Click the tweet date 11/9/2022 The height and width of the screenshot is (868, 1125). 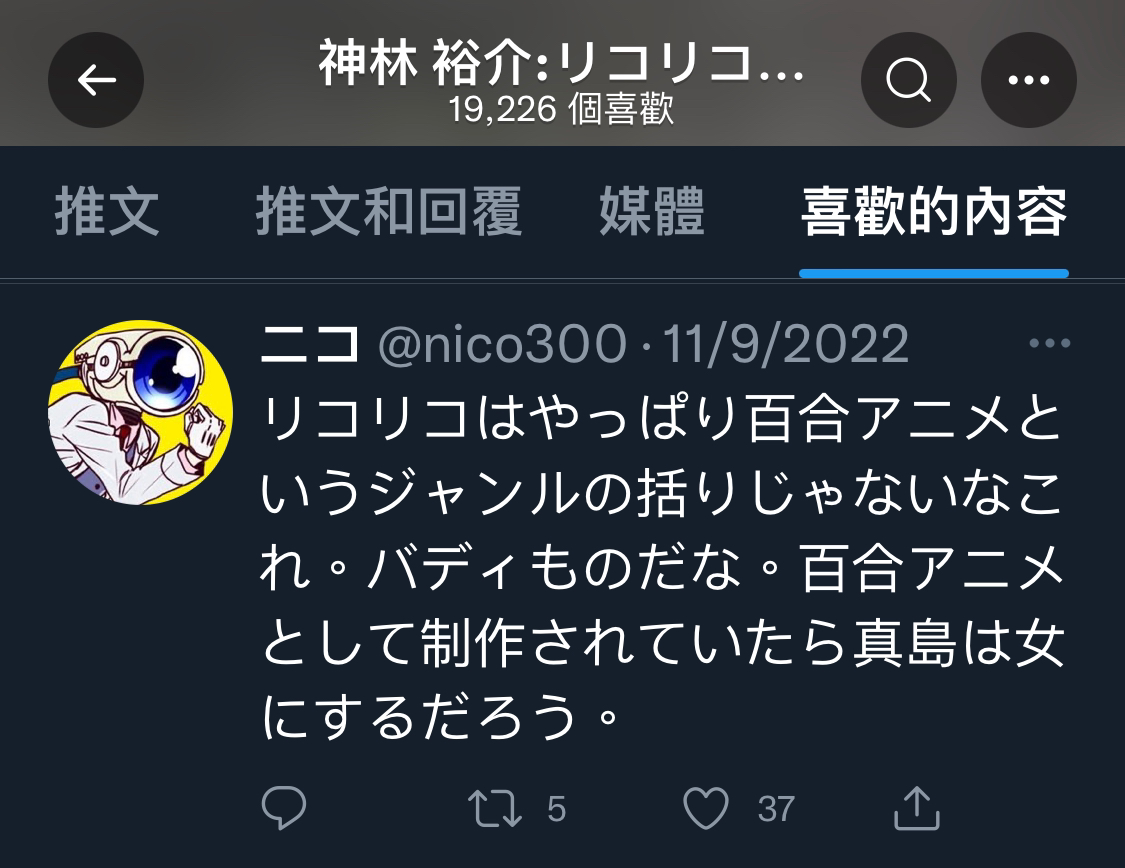click(786, 344)
